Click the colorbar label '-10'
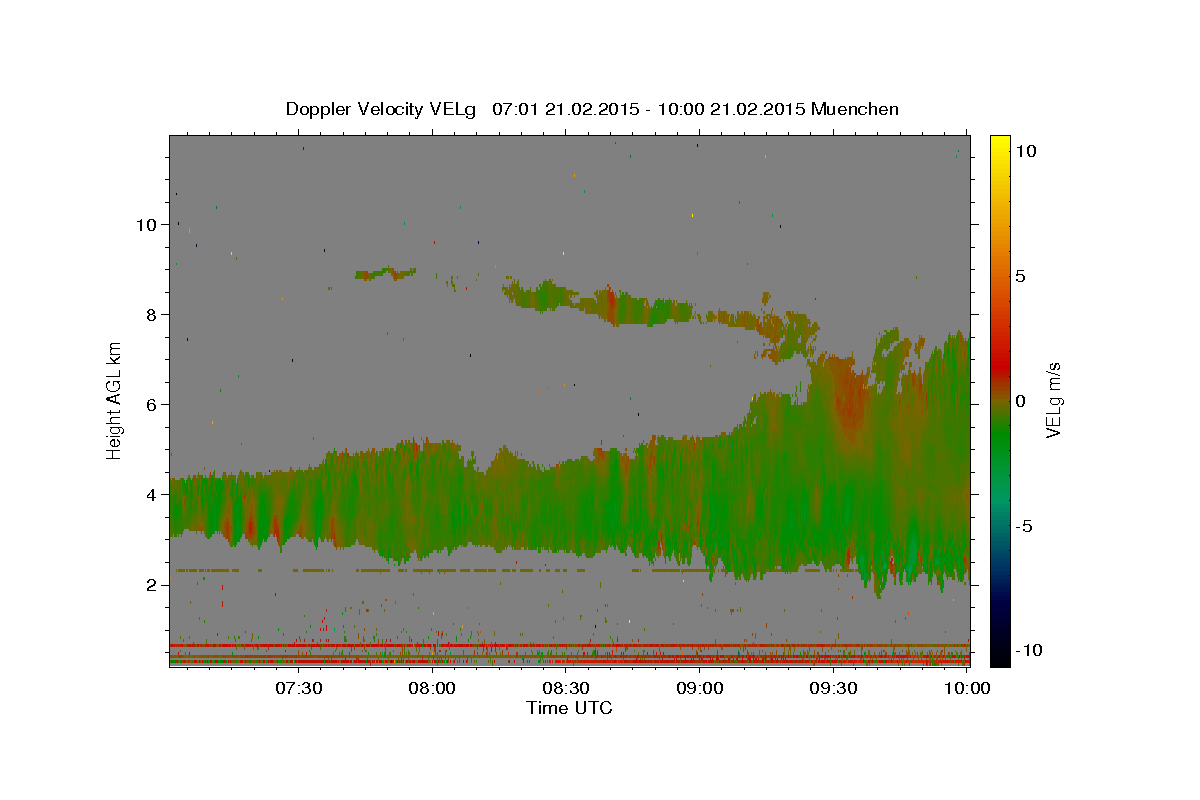The image size is (1200, 800). [x=1030, y=651]
